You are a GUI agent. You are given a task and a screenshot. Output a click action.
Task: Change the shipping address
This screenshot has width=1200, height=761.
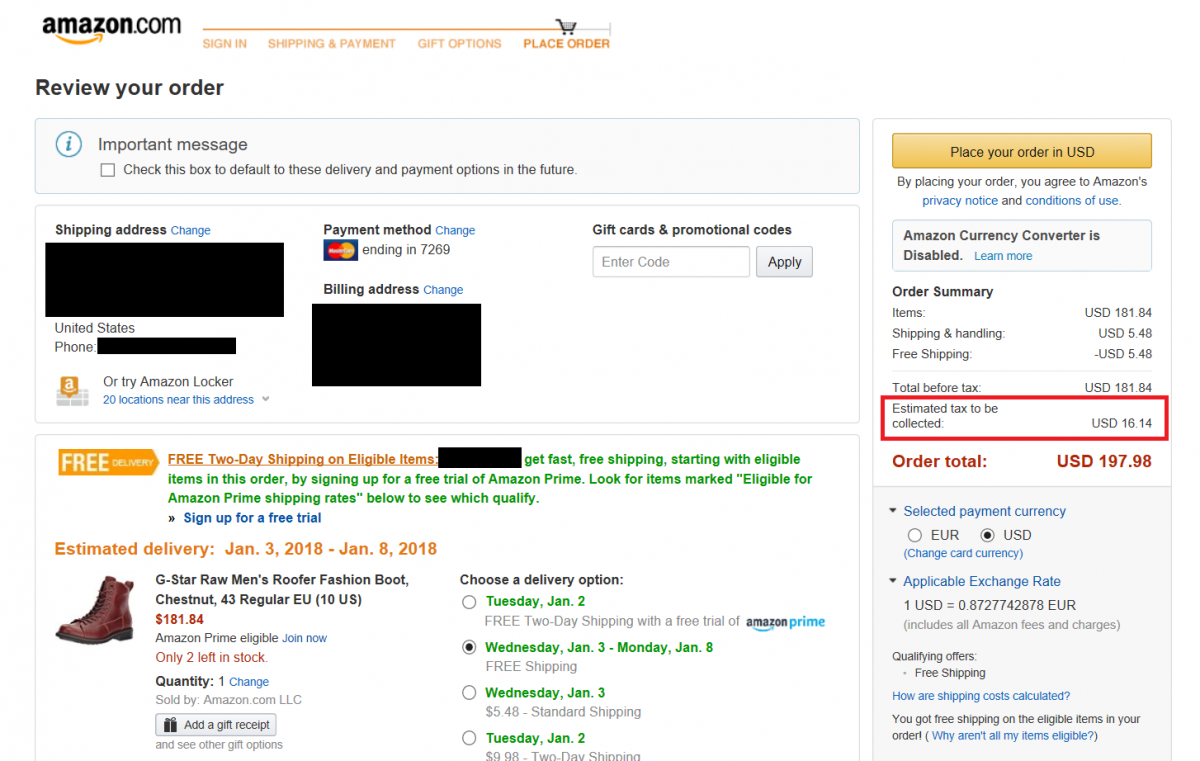coord(190,231)
